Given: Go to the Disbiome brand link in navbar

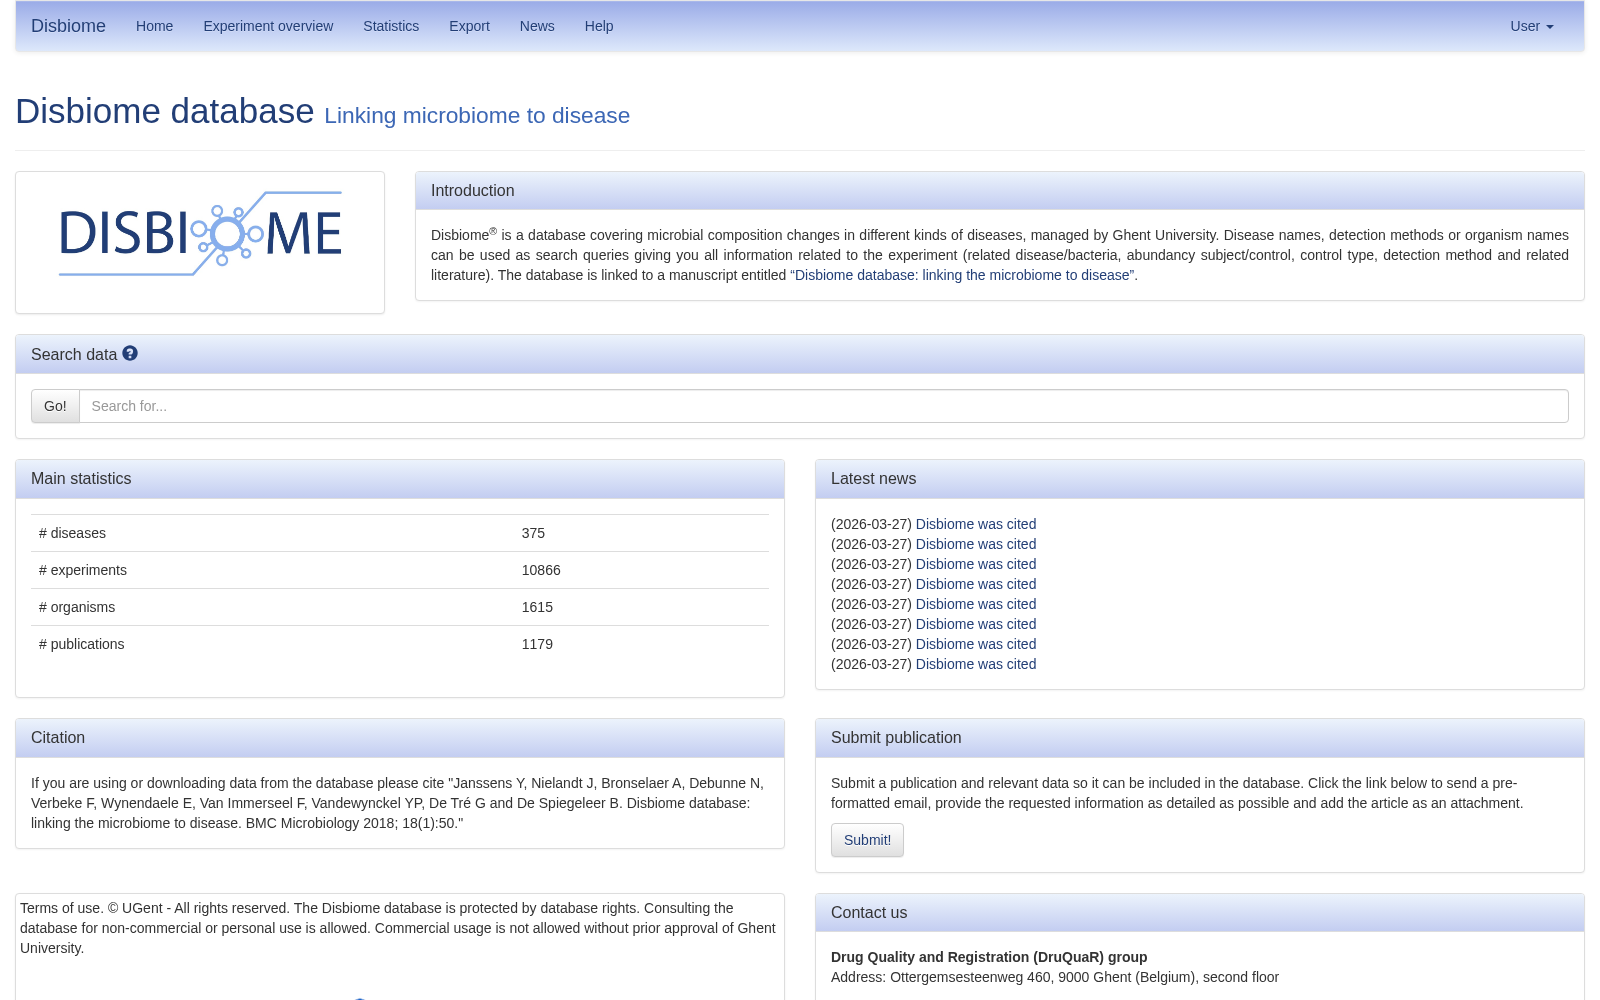Looking at the screenshot, I should [x=68, y=26].
